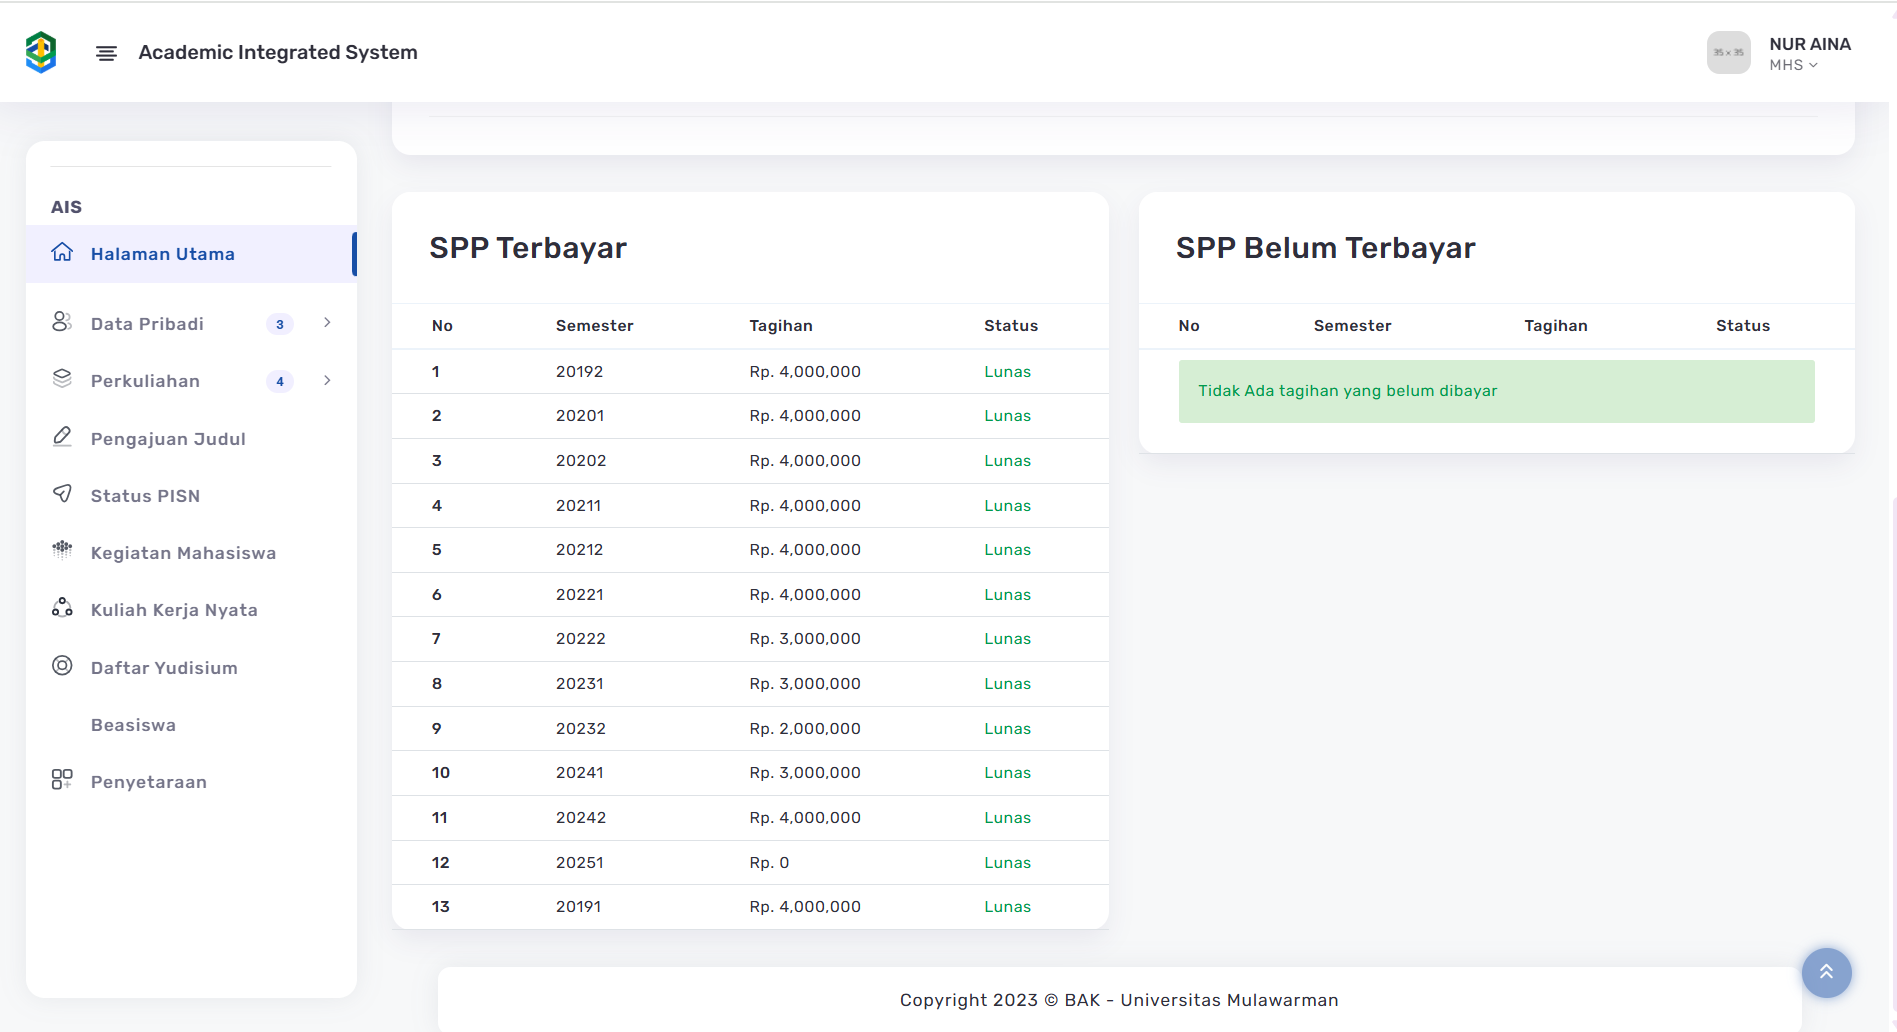1897x1032 pixels.
Task: Click the Perkuliahan badge showing 4
Action: click(280, 381)
